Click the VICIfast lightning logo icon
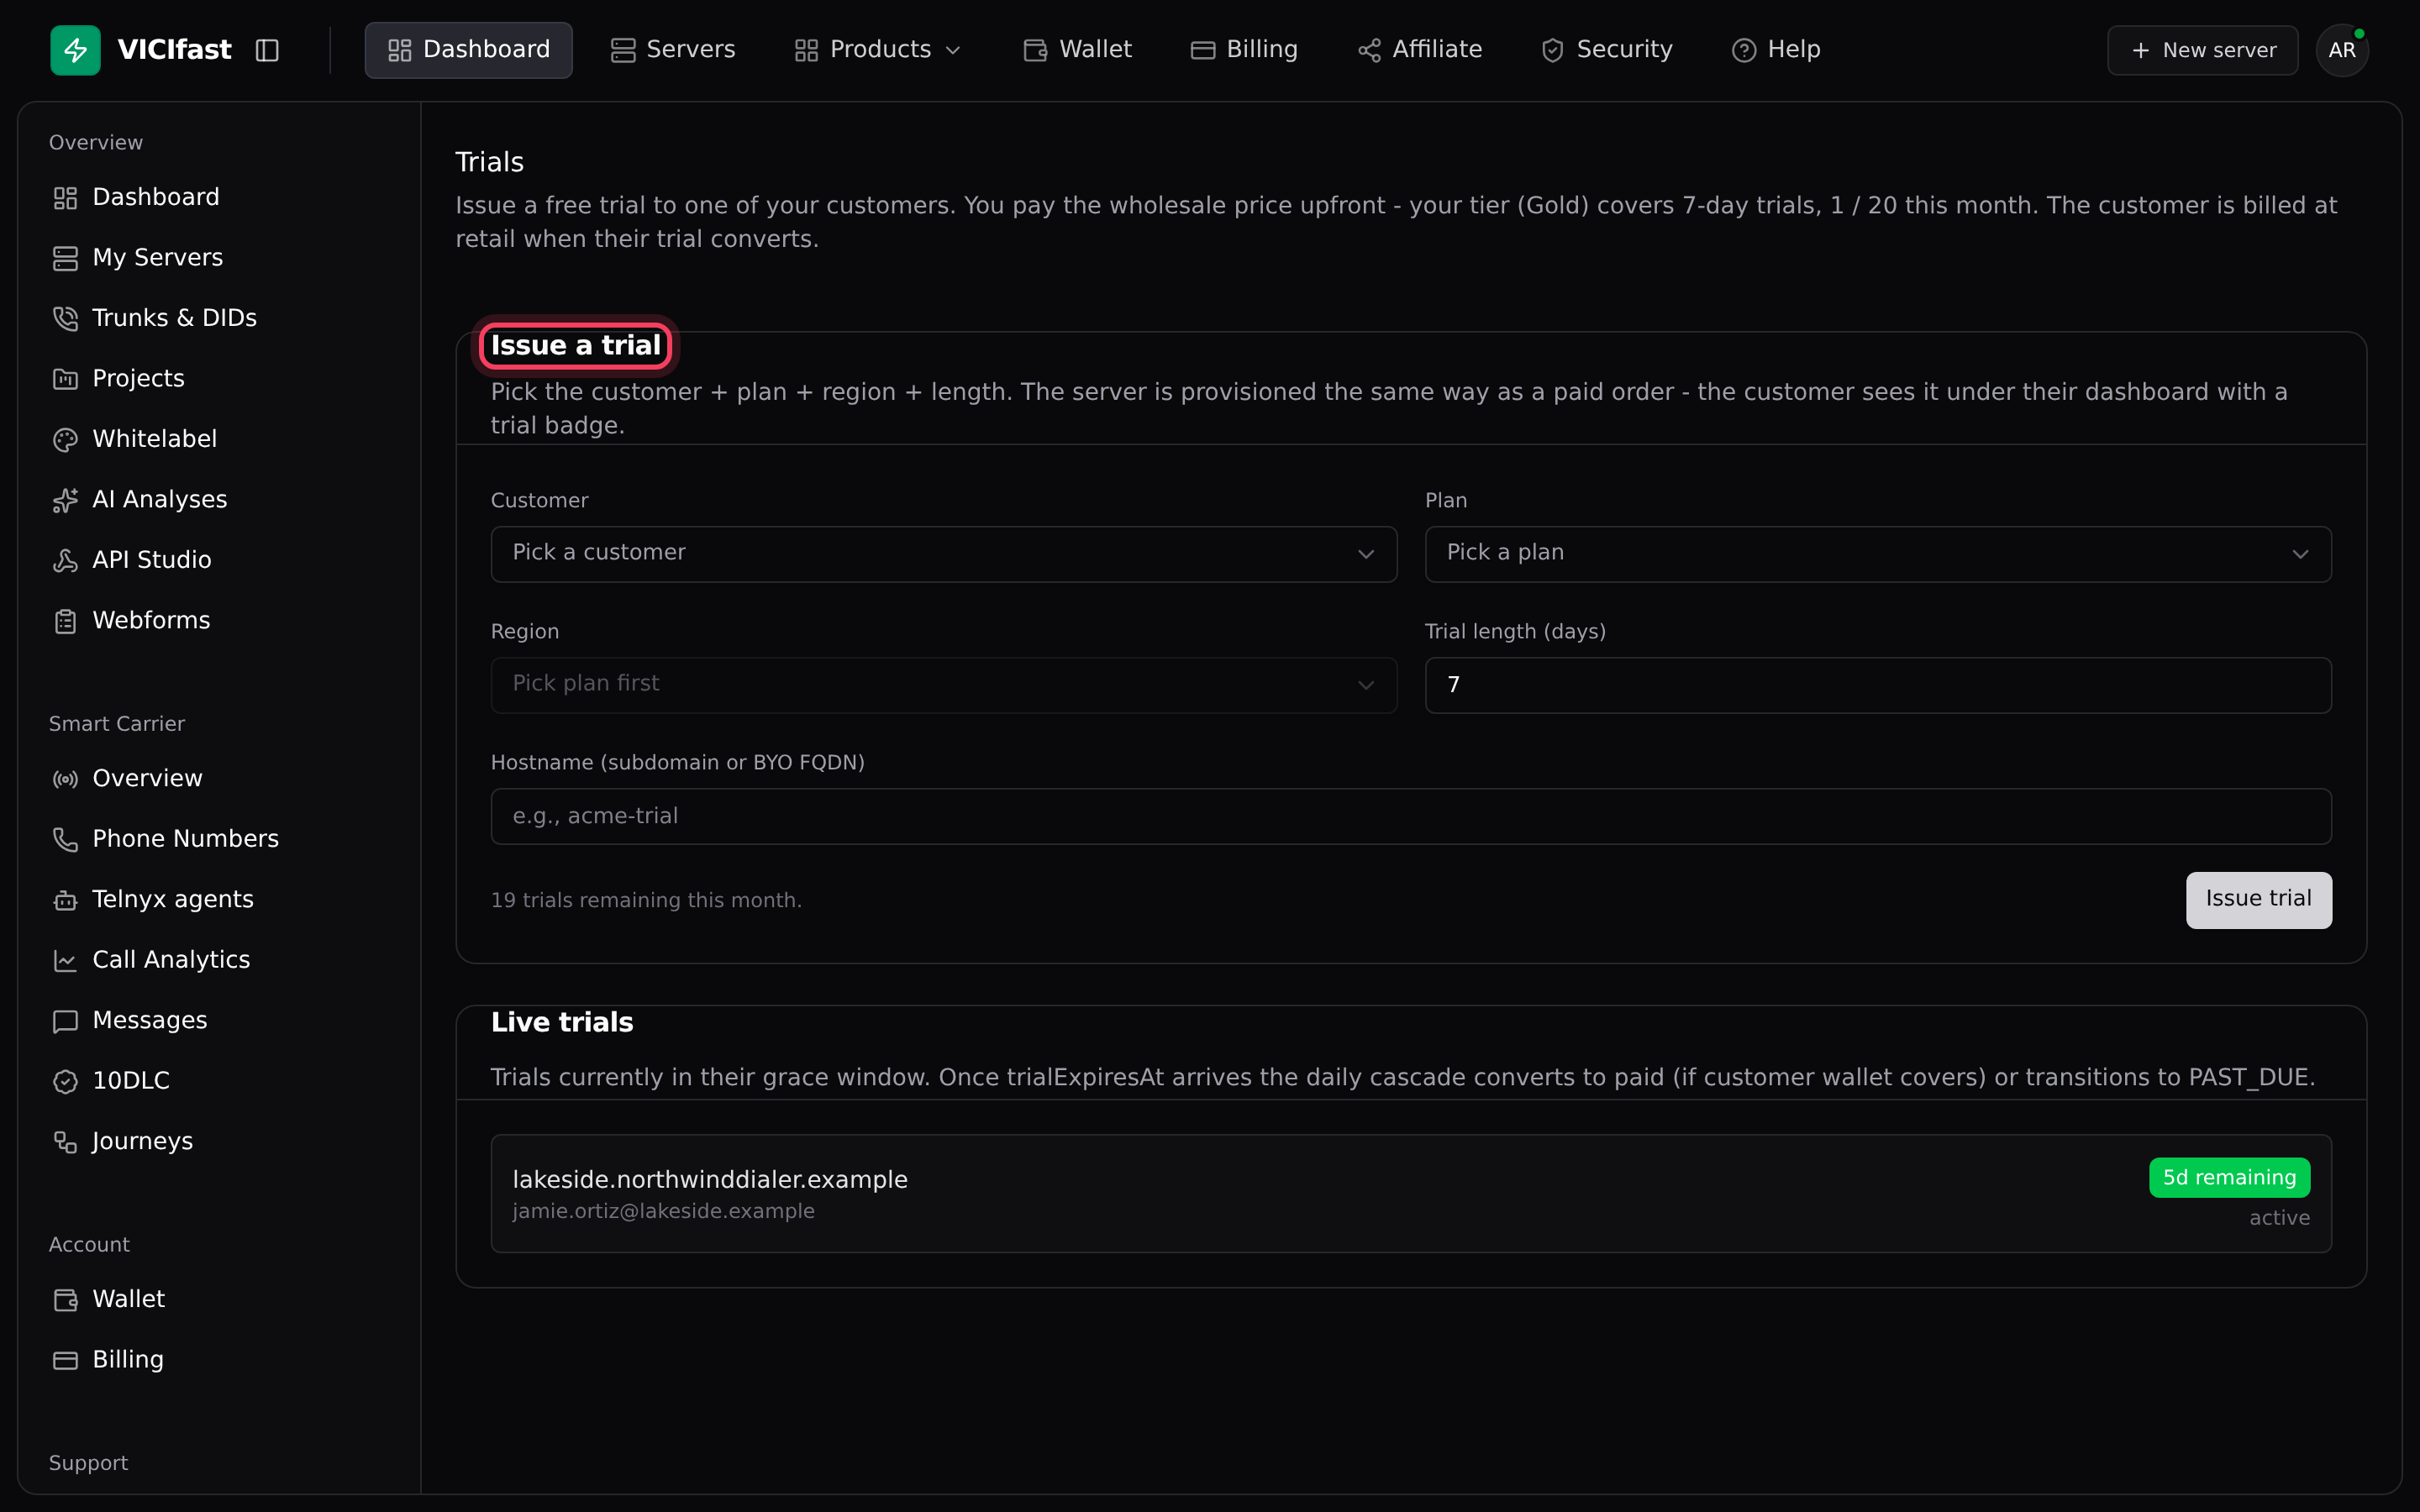Screen dimensions: 2420x1512 (x=75, y=50)
